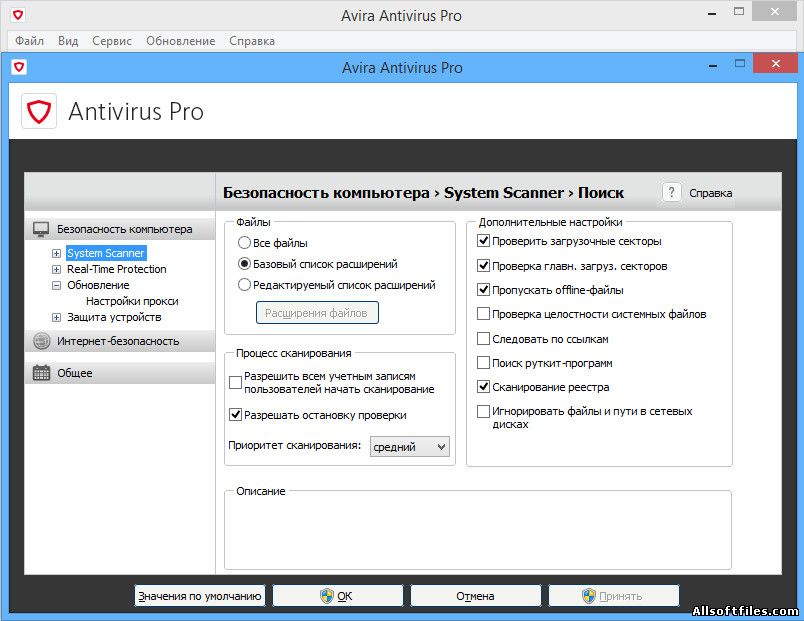Viewport: 804px width, 621px height.
Task: Click the Расширения файлов button
Action: point(317,313)
